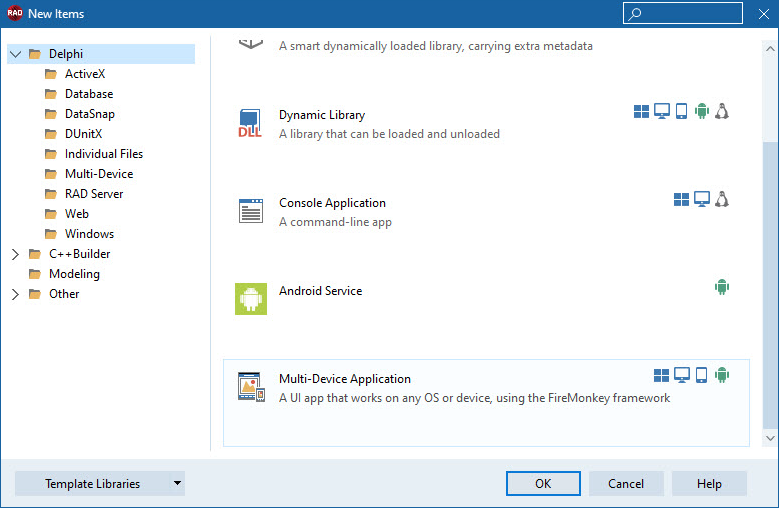Expand the Other tree node
The width and height of the screenshot is (779, 508).
pyautogui.click(x=15, y=294)
